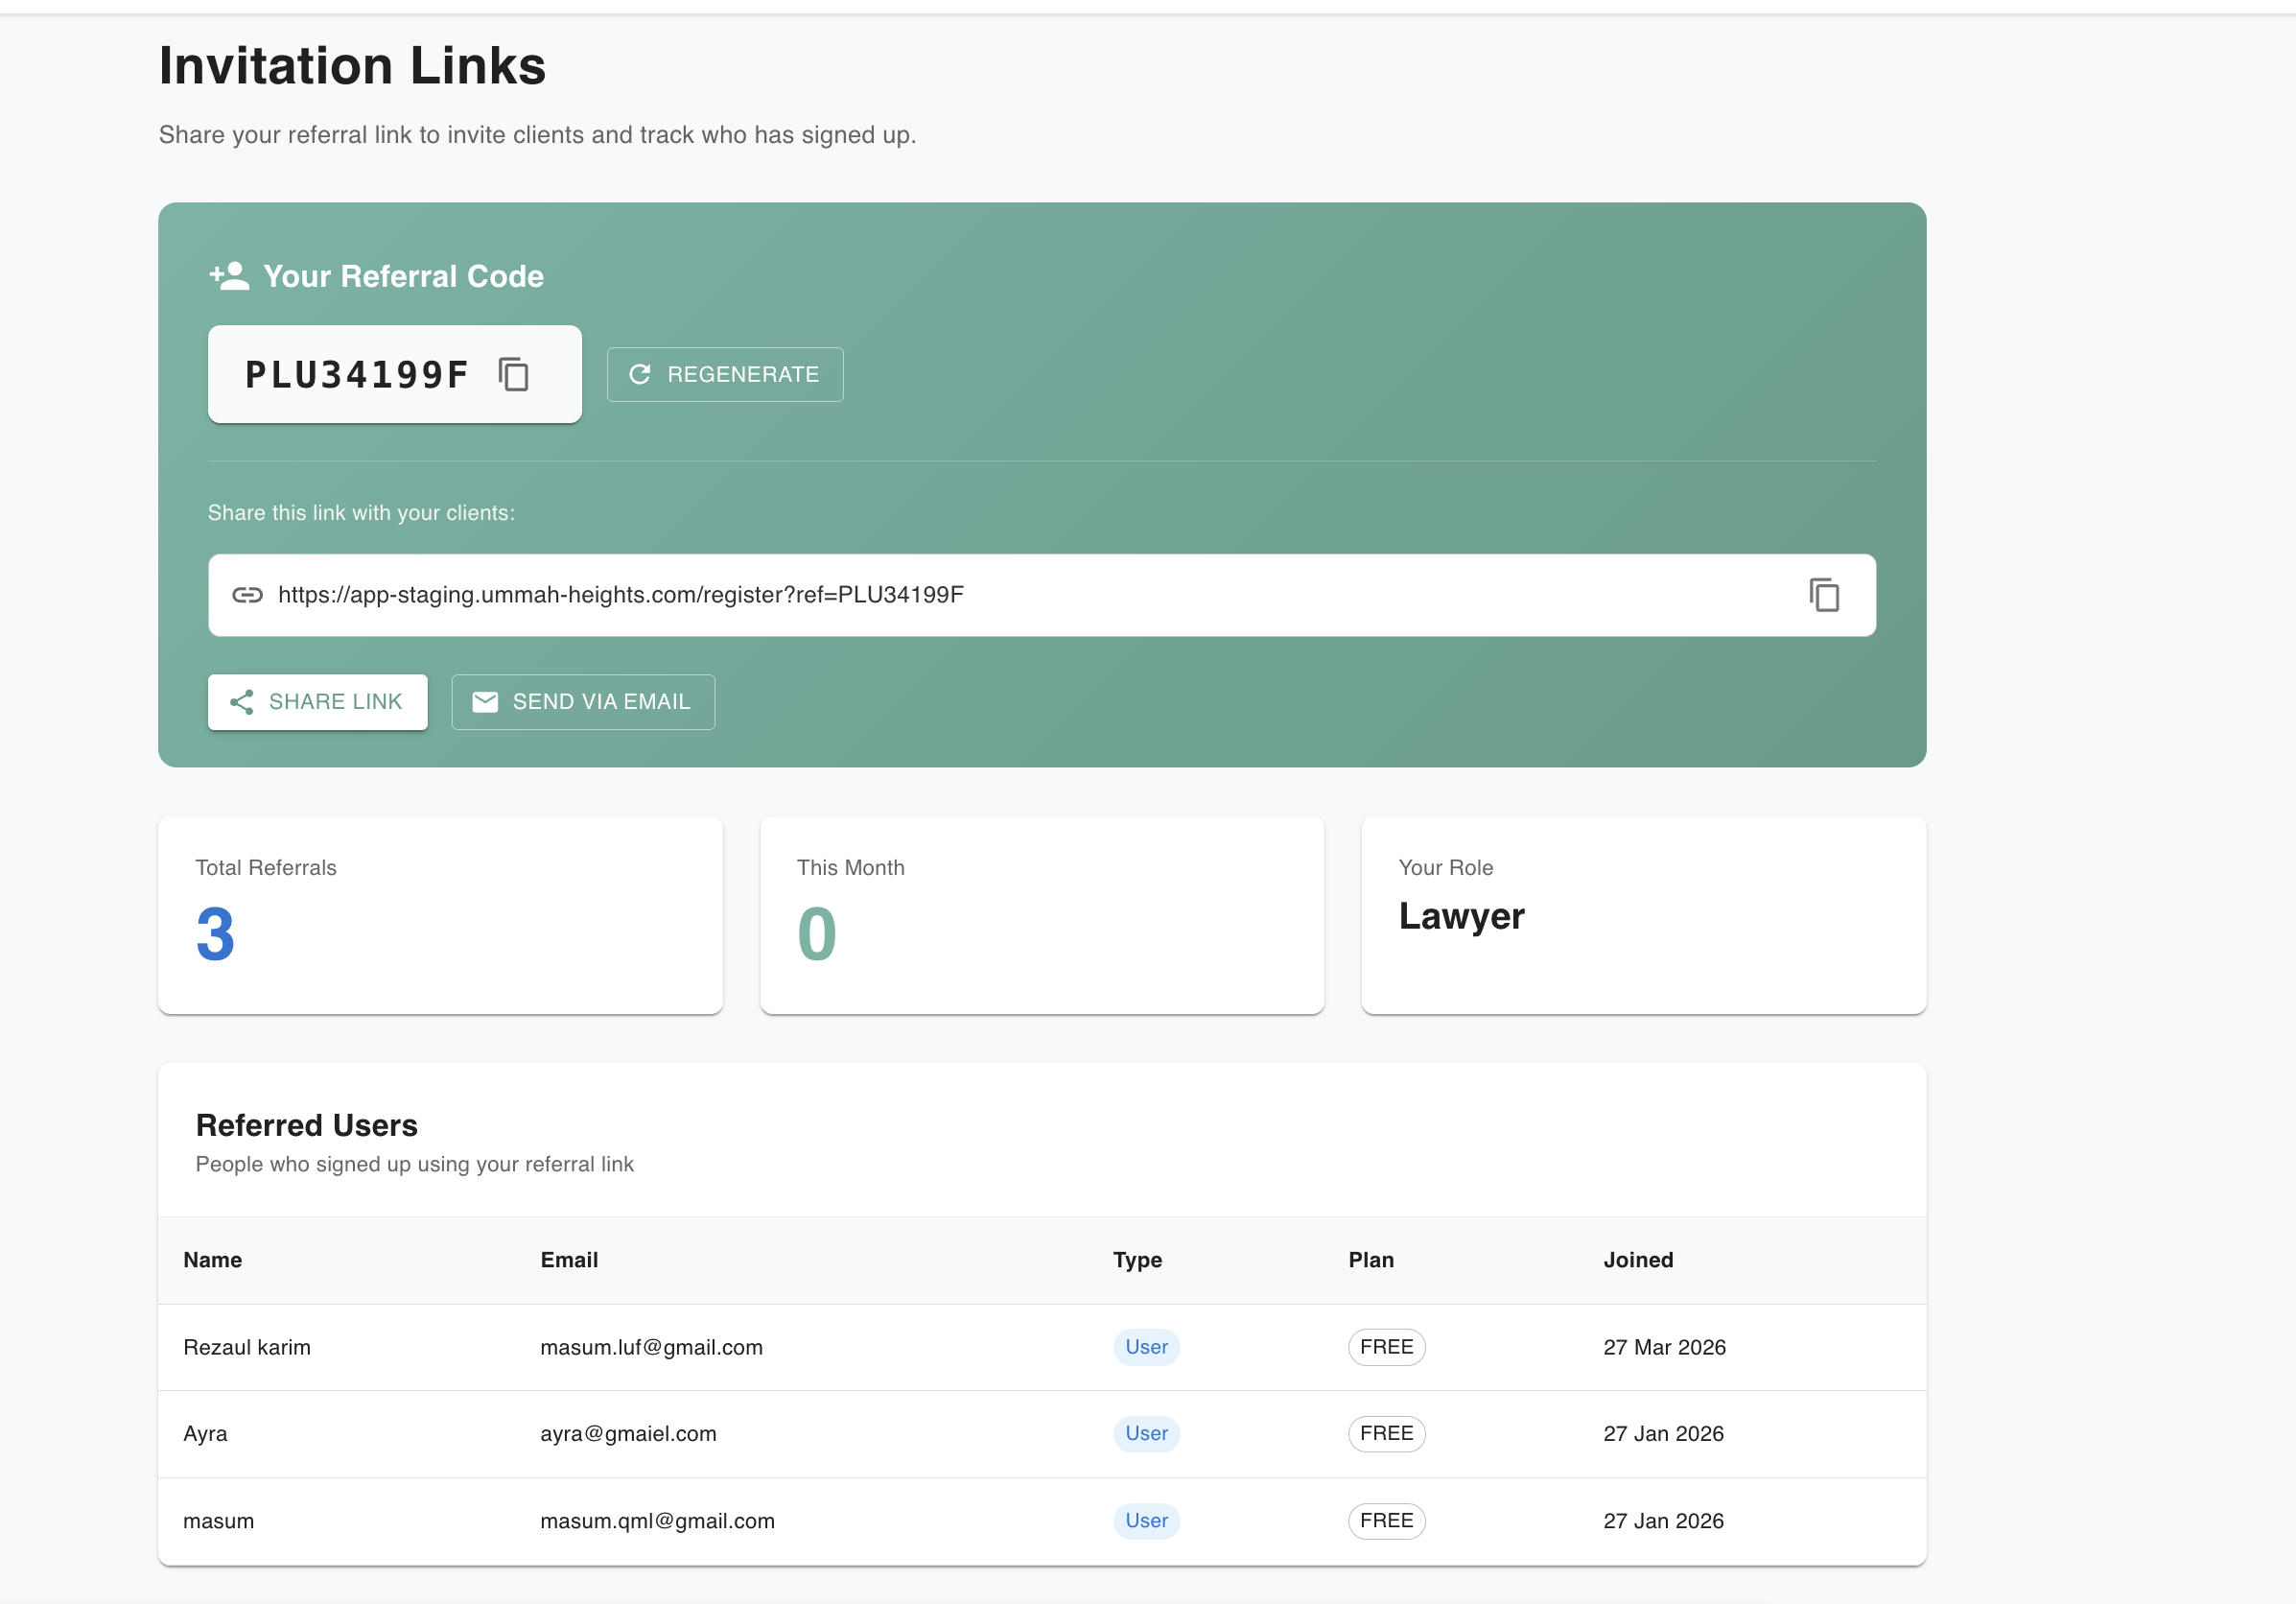Select the referral link URL field
Screen dimensions: 2296x1604
click(x=1000, y=595)
